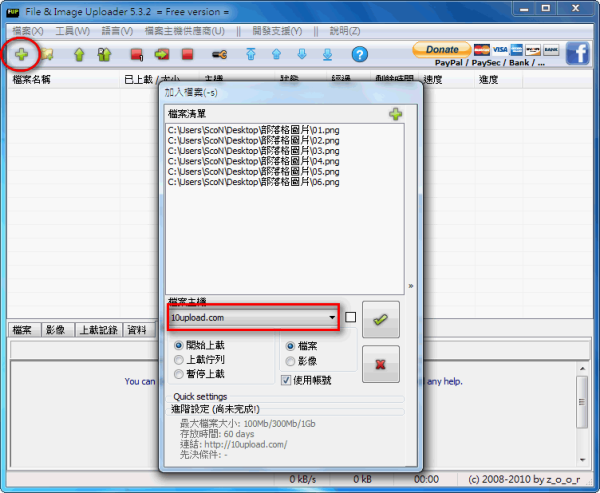This screenshot has height=493, width=600.
Task: Click the green plus Add files toolbar icon
Action: (x=21, y=55)
